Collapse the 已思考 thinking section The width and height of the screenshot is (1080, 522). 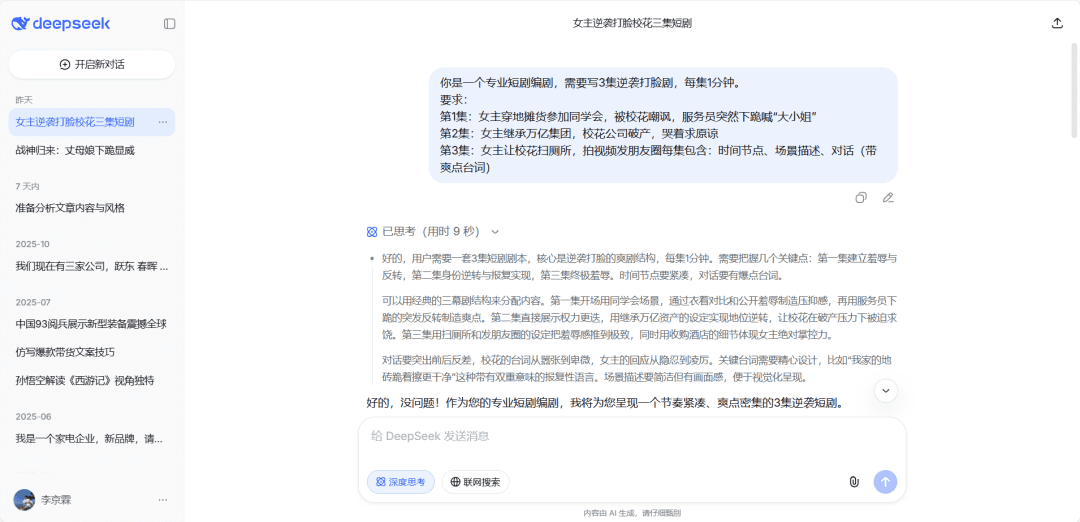click(x=494, y=232)
